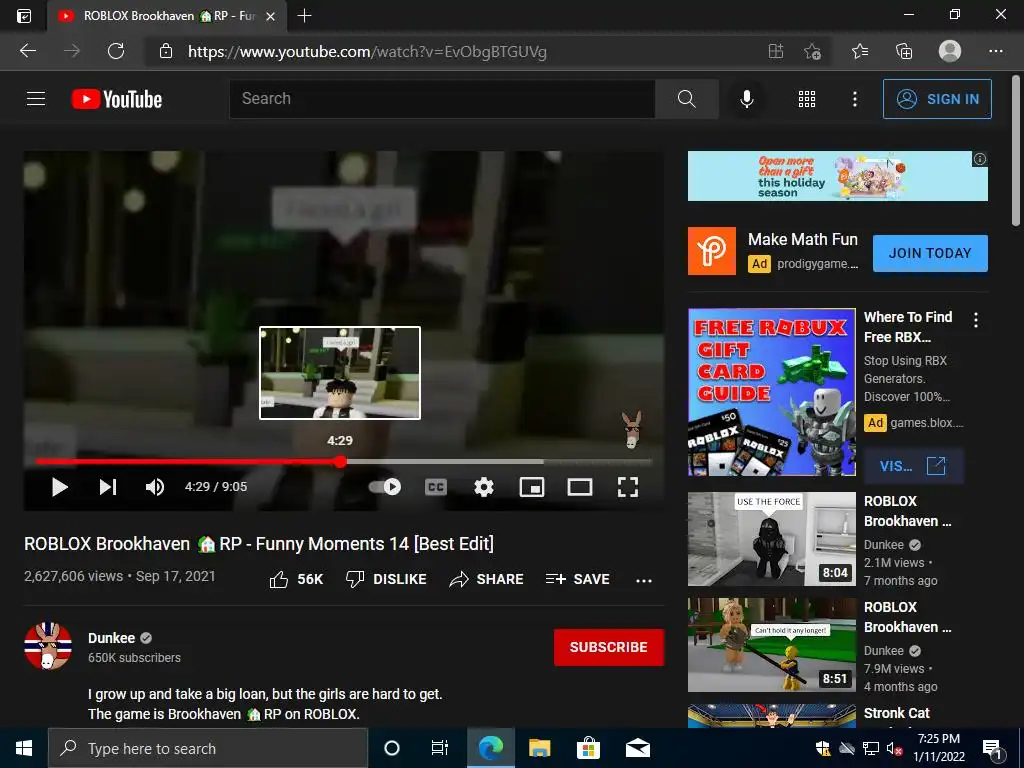Open the Dunkee channel name link

pyautogui.click(x=112, y=638)
